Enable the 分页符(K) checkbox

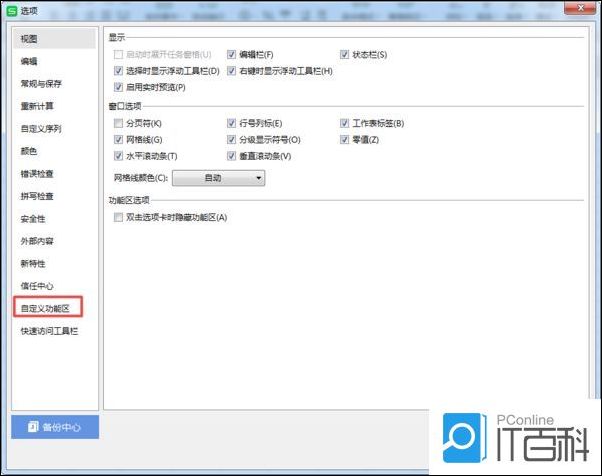click(x=119, y=123)
